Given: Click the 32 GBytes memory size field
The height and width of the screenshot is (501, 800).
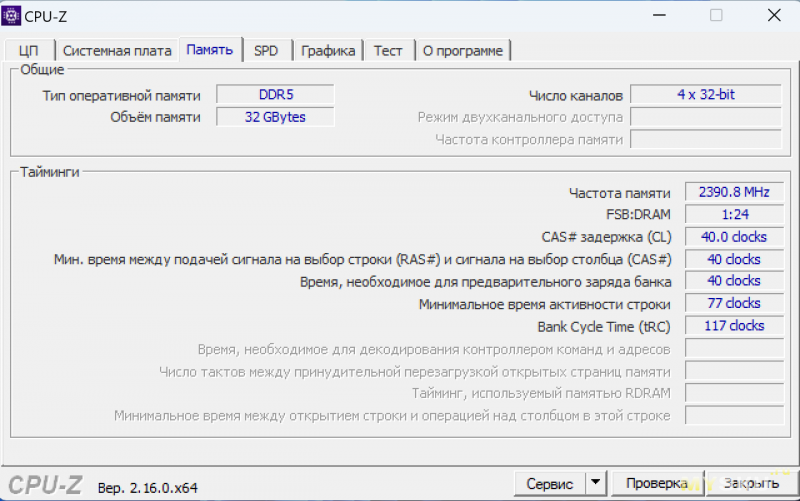Looking at the screenshot, I should click(276, 117).
